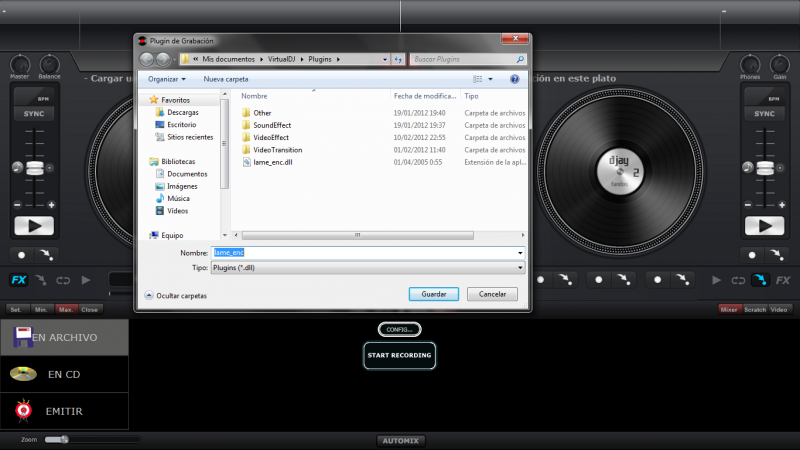Select the VideoEffect folder
The width and height of the screenshot is (800, 450).
(271, 137)
